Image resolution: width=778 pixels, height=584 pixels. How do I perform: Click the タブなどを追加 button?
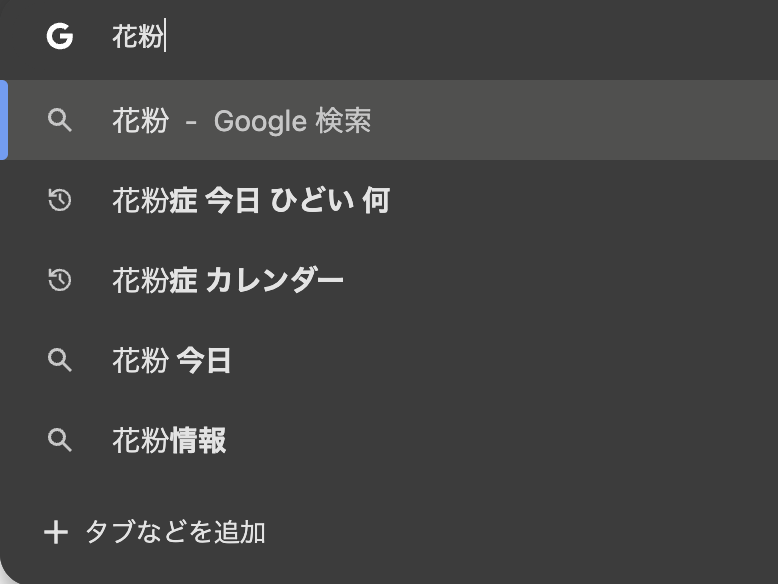click(175, 532)
